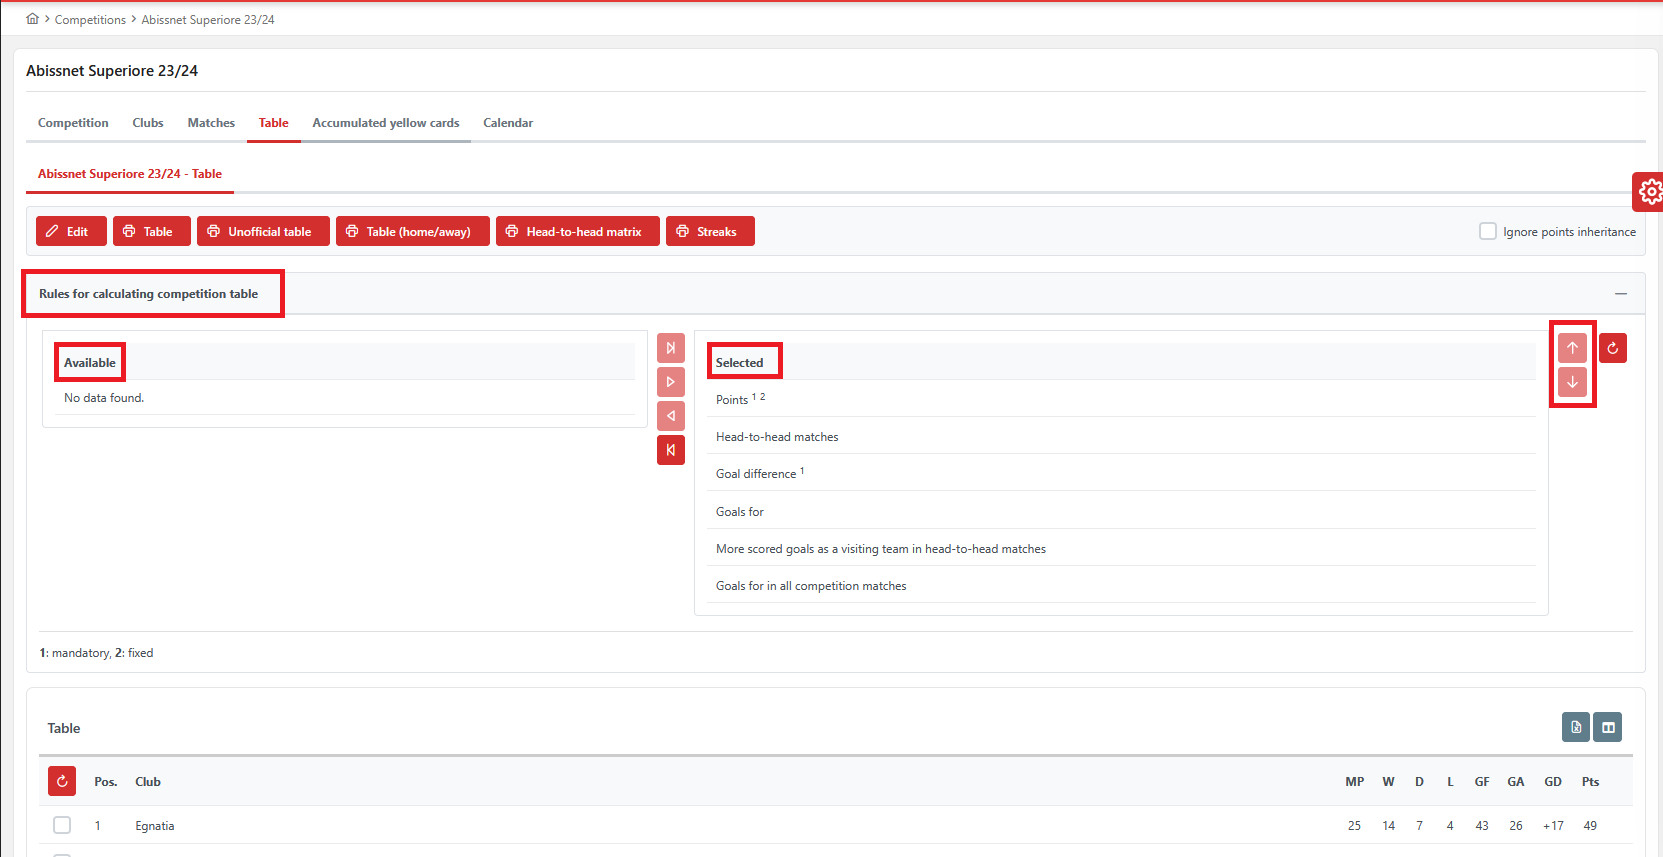Open the settings gear on right edge
Image resolution: width=1663 pixels, height=857 pixels.
click(1649, 191)
